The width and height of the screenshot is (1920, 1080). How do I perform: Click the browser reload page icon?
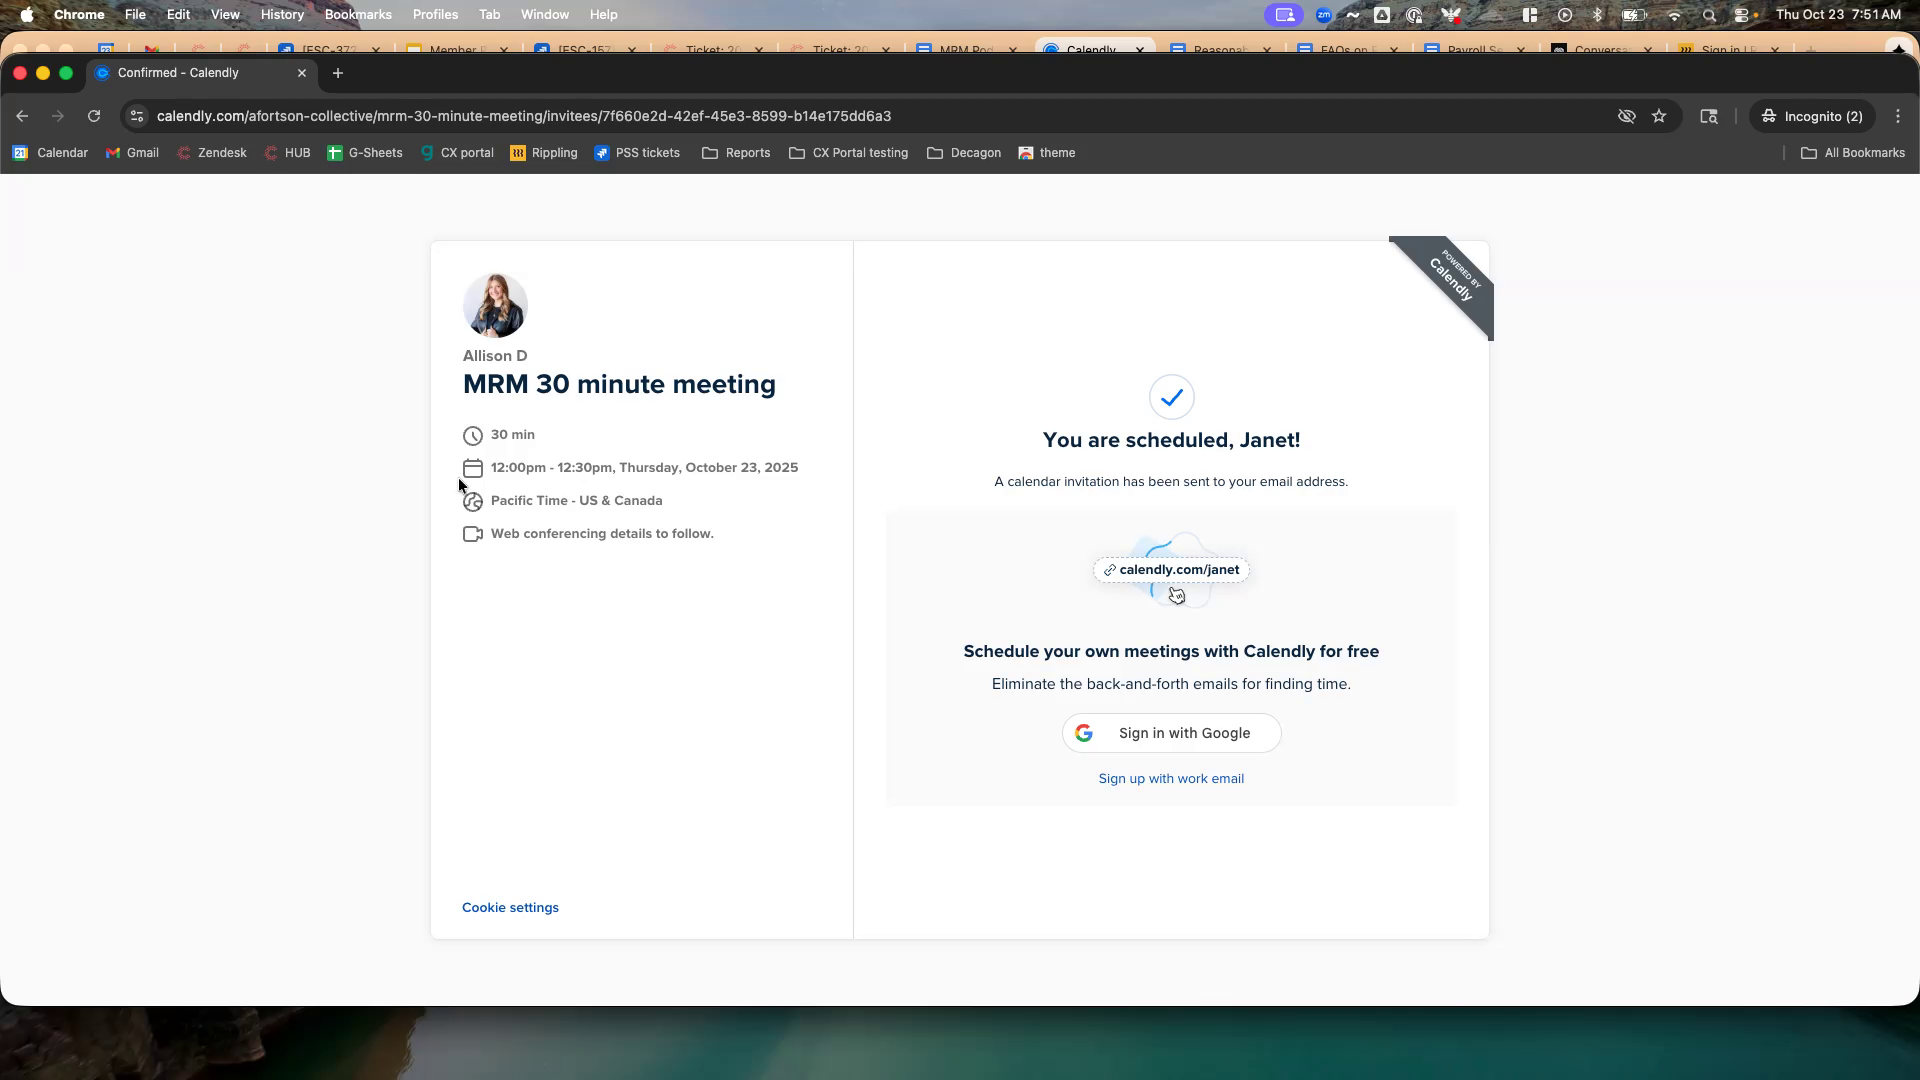point(94,116)
